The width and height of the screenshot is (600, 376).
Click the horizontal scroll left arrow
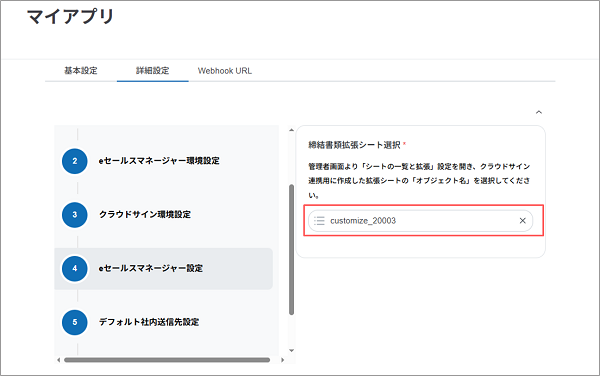coord(58,360)
